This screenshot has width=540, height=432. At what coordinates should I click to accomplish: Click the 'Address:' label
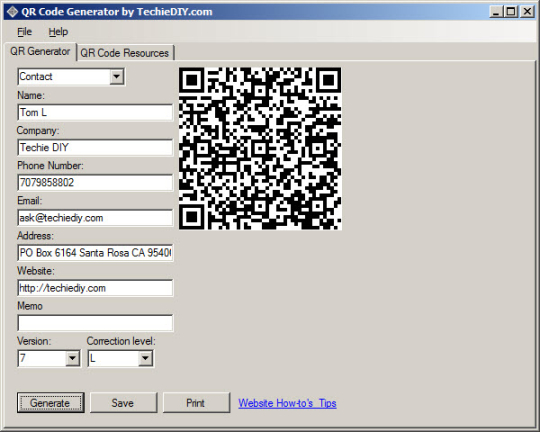point(35,236)
